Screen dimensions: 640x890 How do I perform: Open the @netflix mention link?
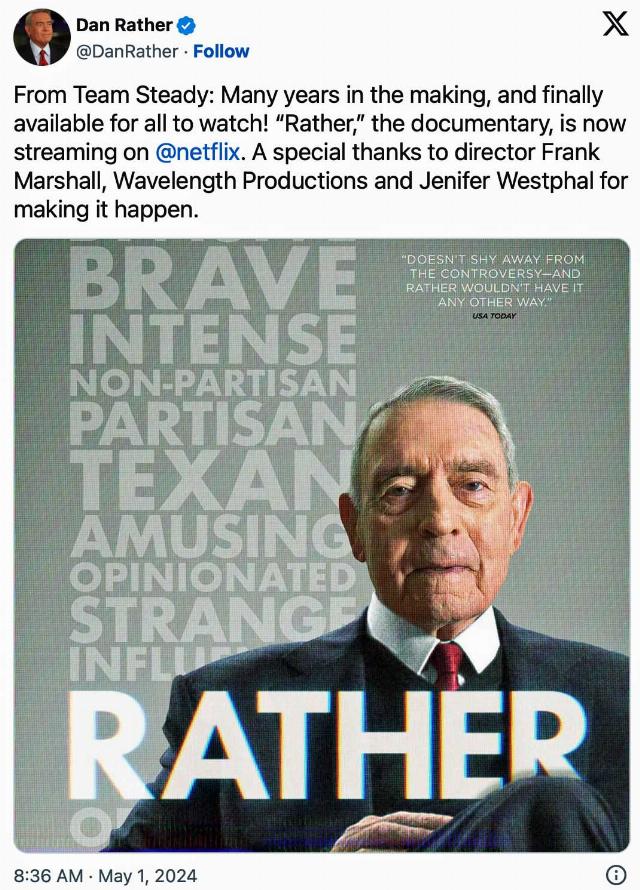pyautogui.click(x=197, y=152)
